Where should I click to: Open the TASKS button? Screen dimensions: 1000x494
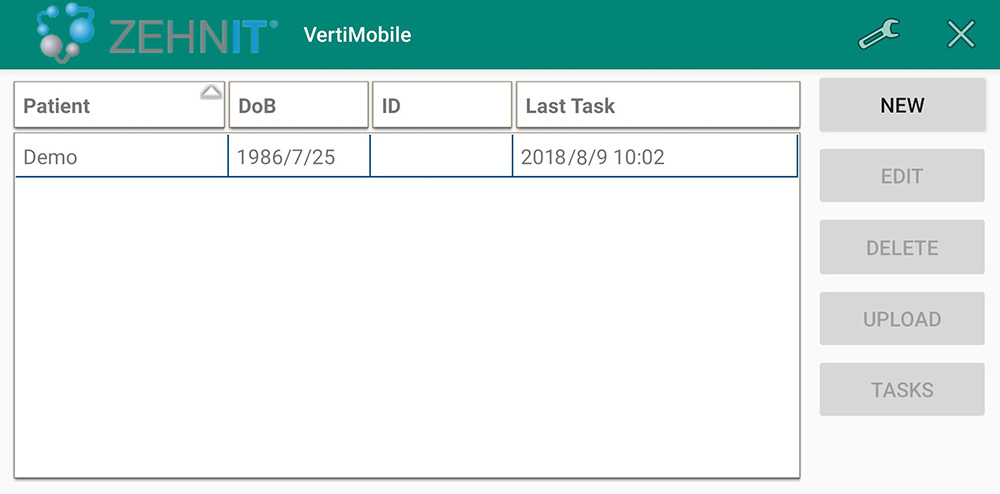point(902,390)
